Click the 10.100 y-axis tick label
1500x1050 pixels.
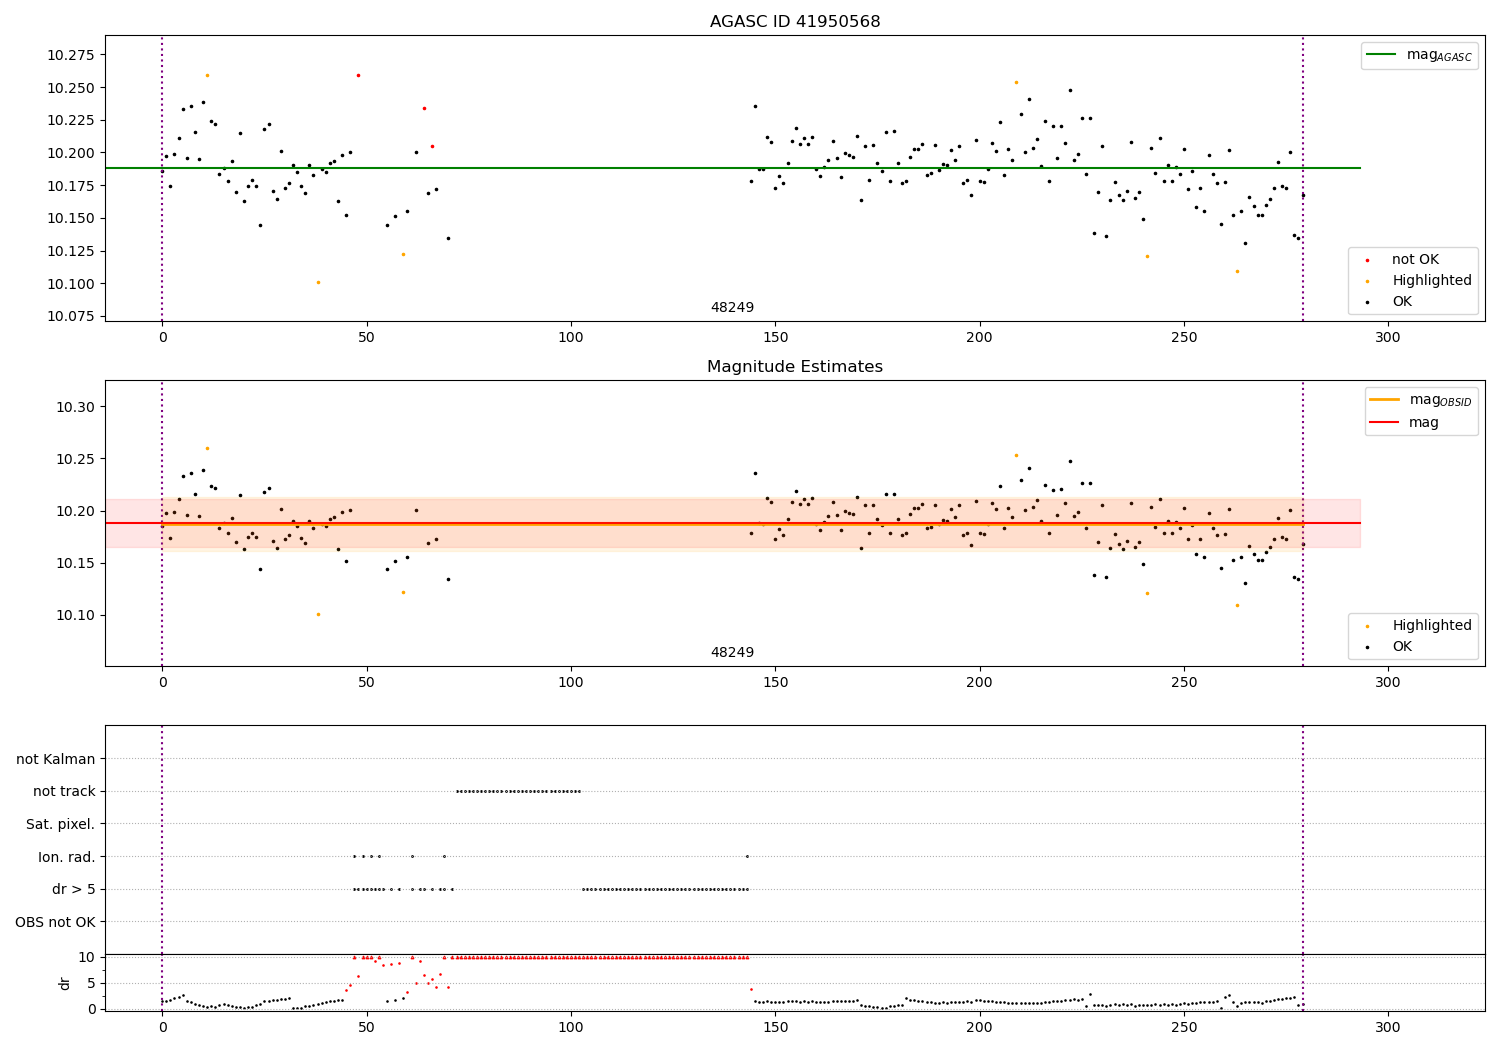tap(71, 284)
